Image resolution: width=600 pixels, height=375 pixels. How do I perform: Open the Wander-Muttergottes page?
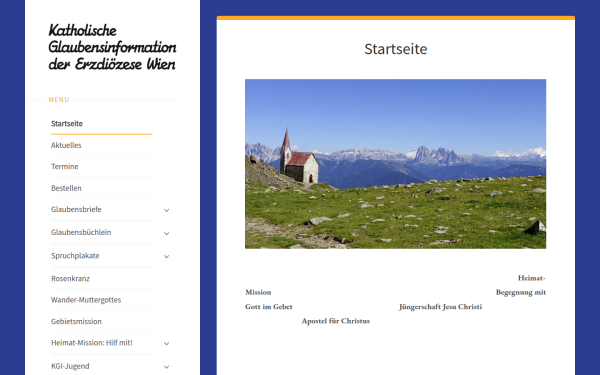point(86,300)
